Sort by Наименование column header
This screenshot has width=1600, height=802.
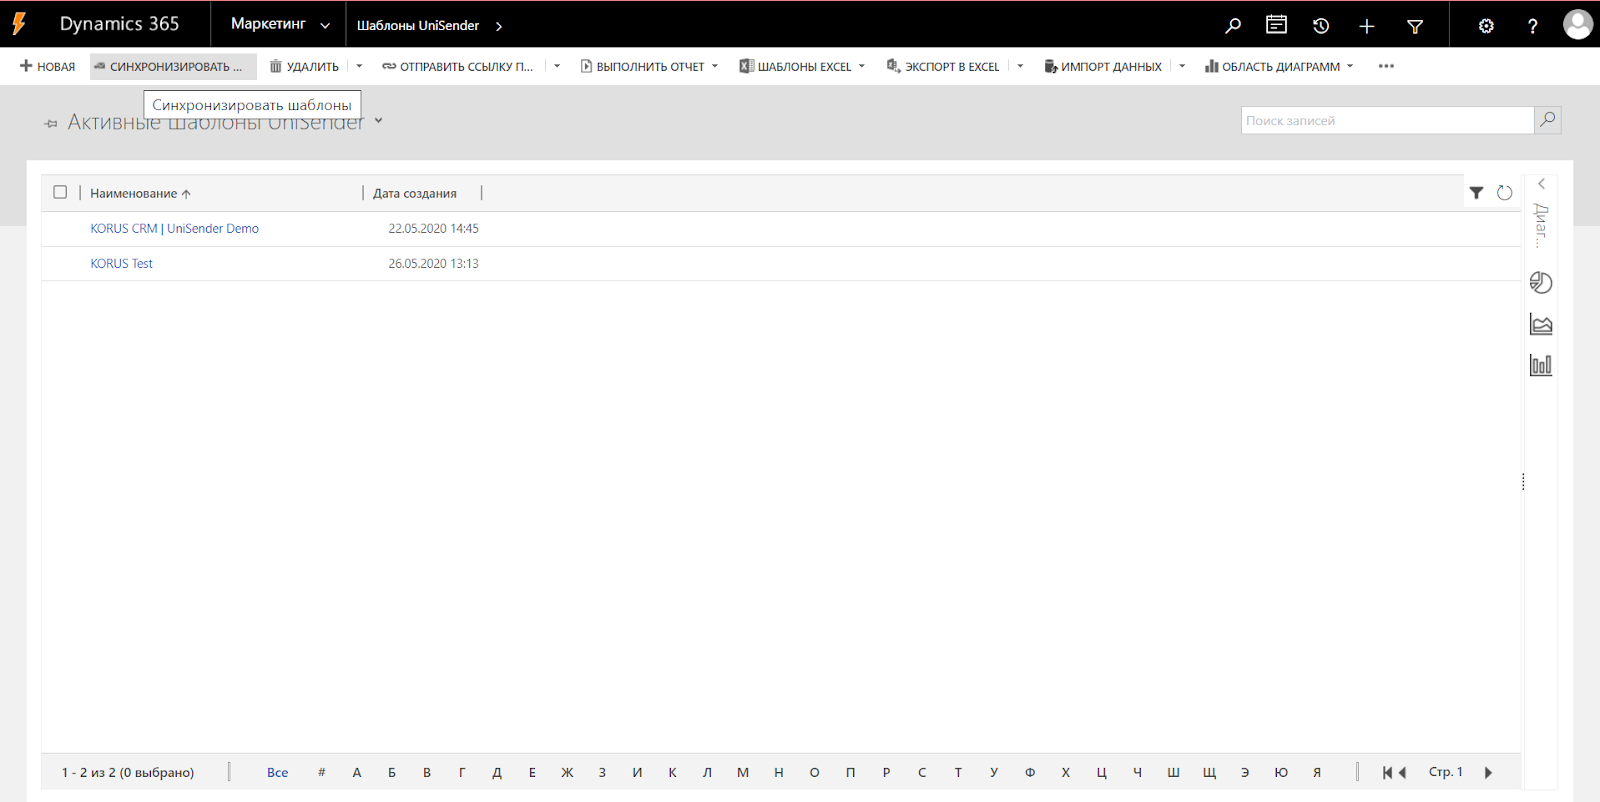tap(140, 193)
